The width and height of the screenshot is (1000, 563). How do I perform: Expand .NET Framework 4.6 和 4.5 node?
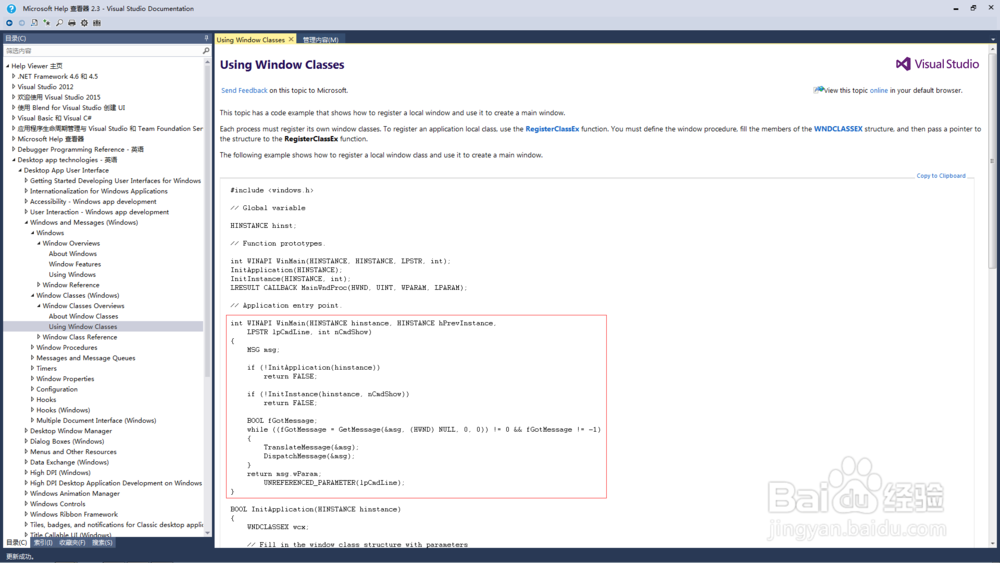point(13,76)
